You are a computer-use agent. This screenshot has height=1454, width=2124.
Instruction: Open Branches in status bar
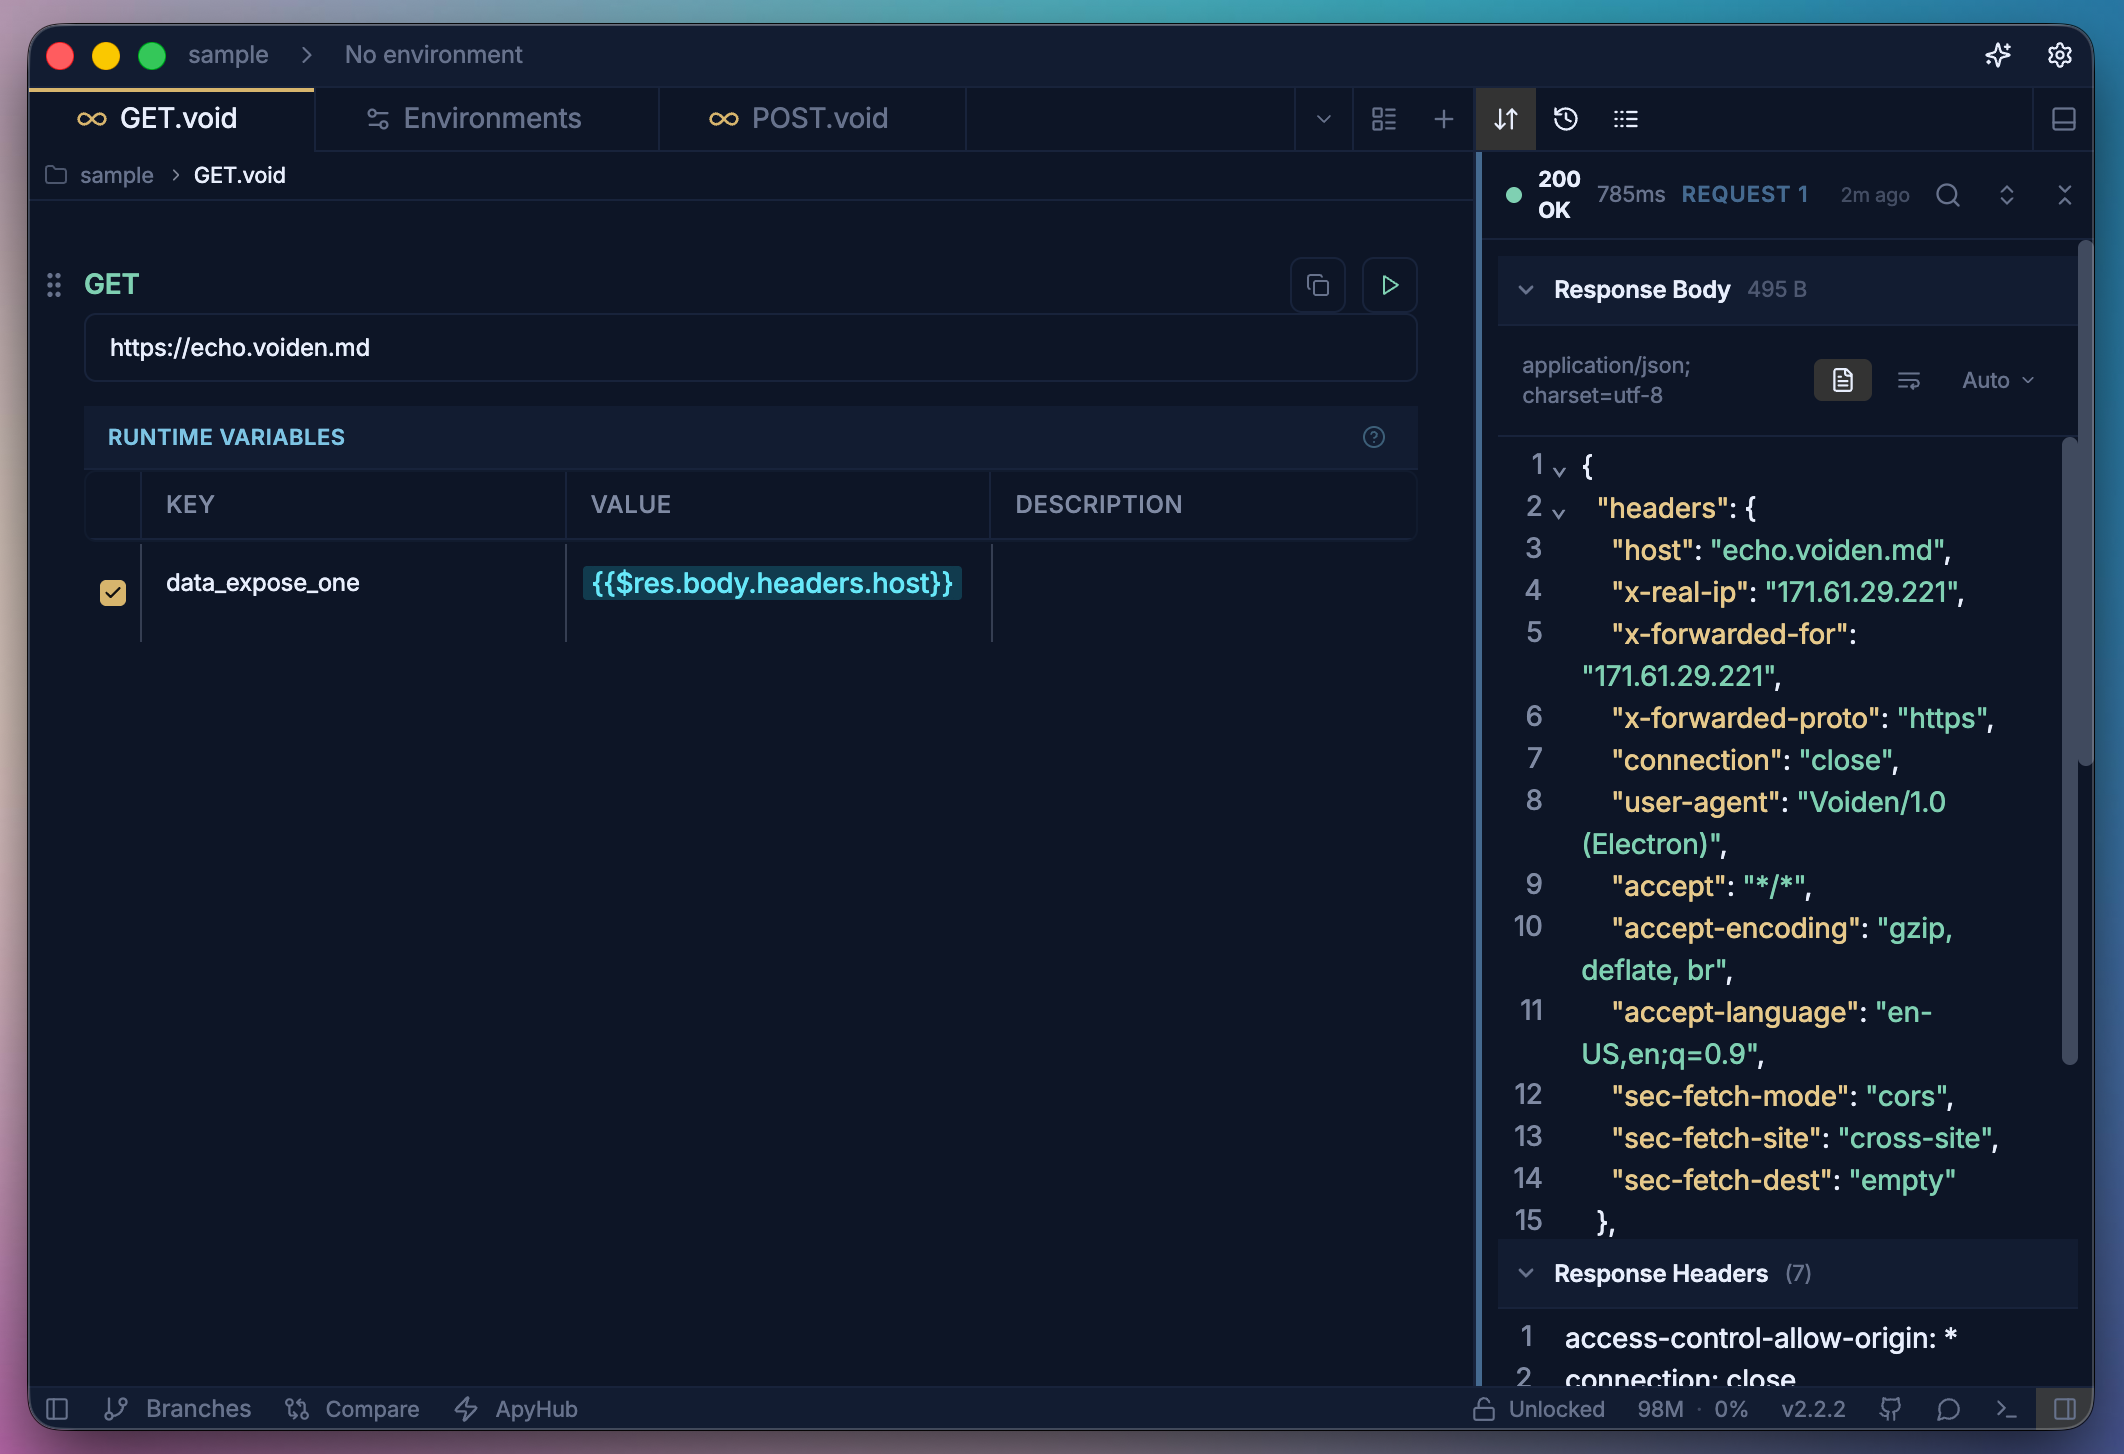(177, 1409)
